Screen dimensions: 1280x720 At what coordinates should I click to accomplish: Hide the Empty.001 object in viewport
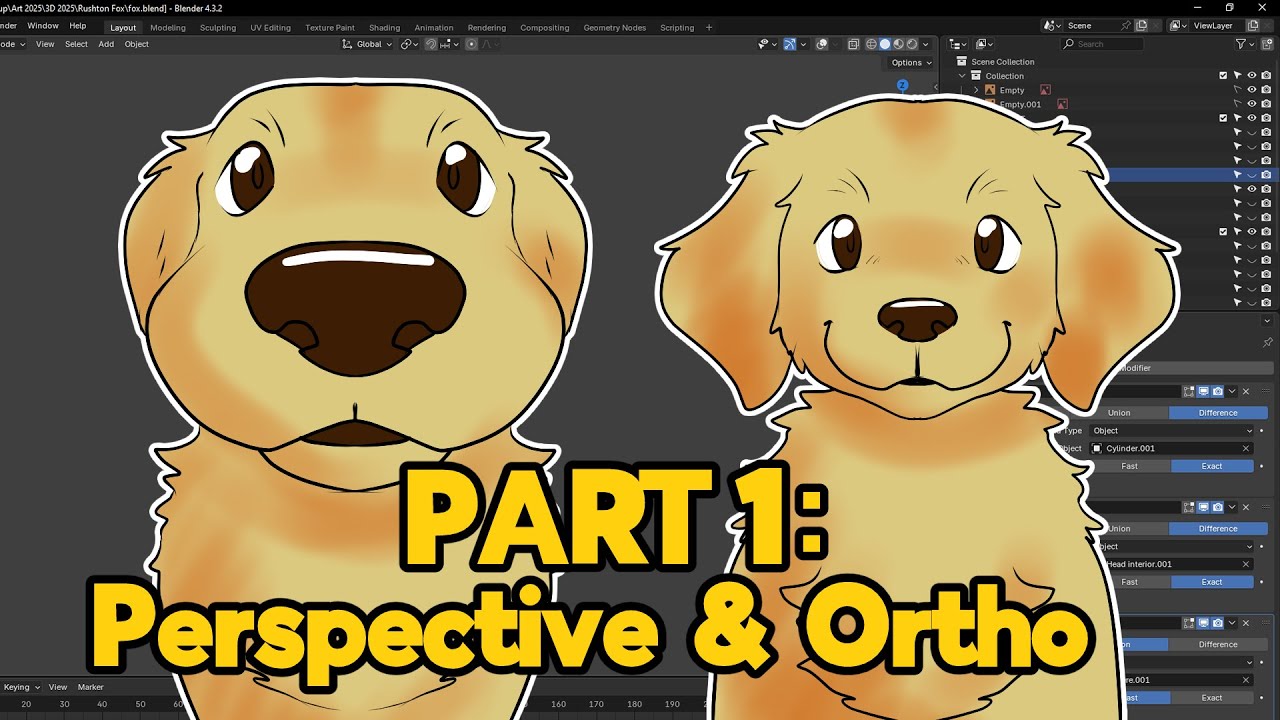pyautogui.click(x=1252, y=104)
